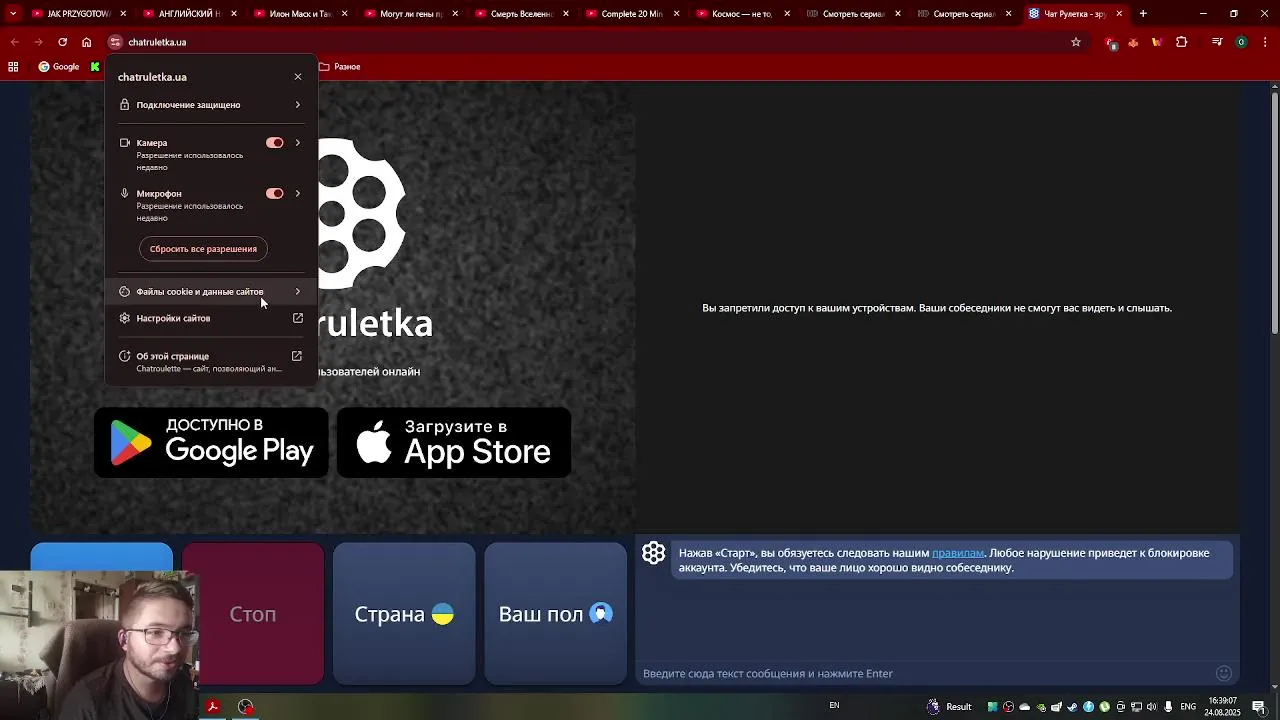
Task: Open Windows notification center icon
Action: coord(1259,707)
